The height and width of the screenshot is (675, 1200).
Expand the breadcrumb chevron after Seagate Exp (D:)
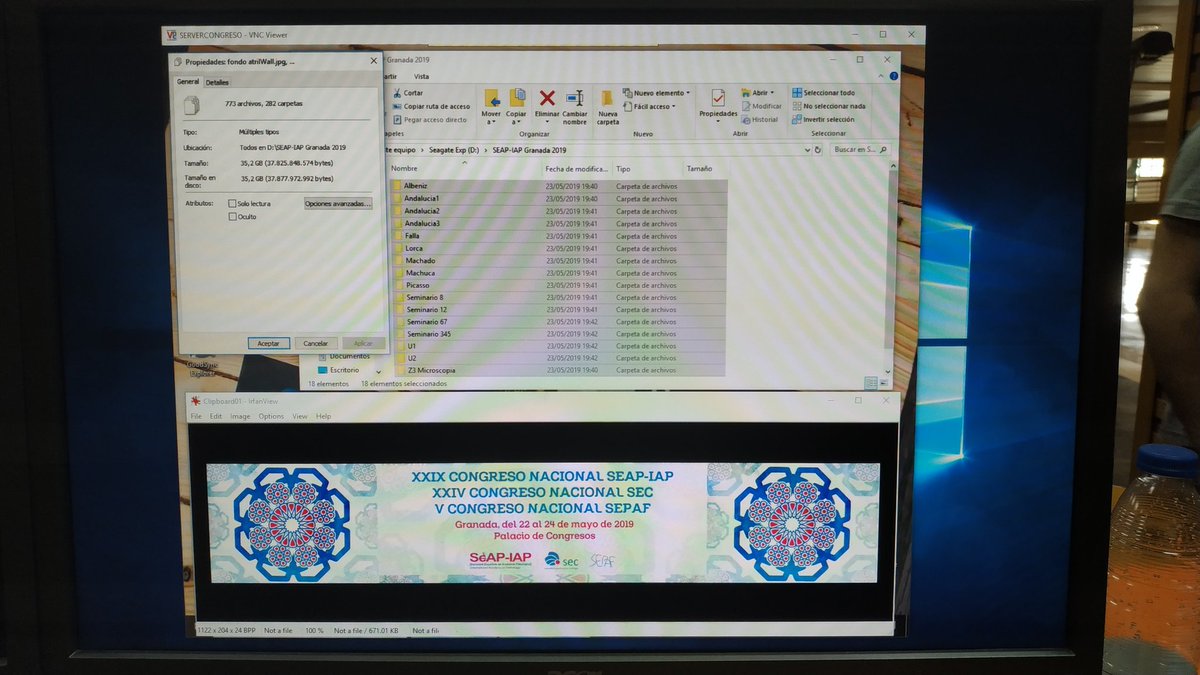pos(487,149)
